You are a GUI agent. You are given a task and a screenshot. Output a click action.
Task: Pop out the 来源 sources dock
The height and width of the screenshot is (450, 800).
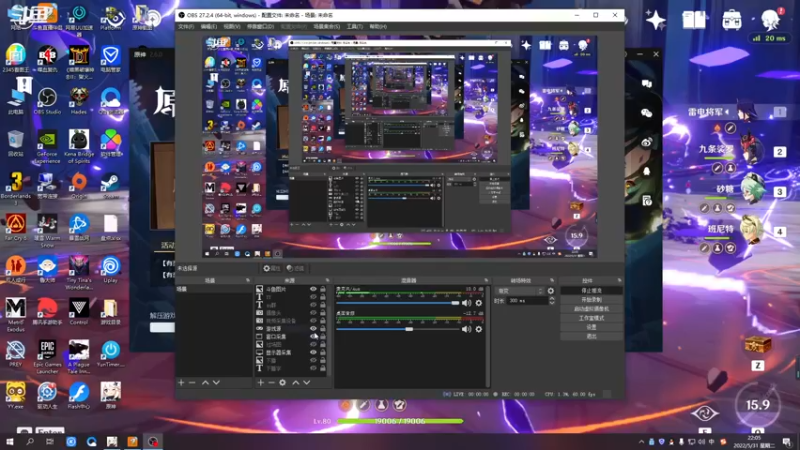tap(328, 281)
